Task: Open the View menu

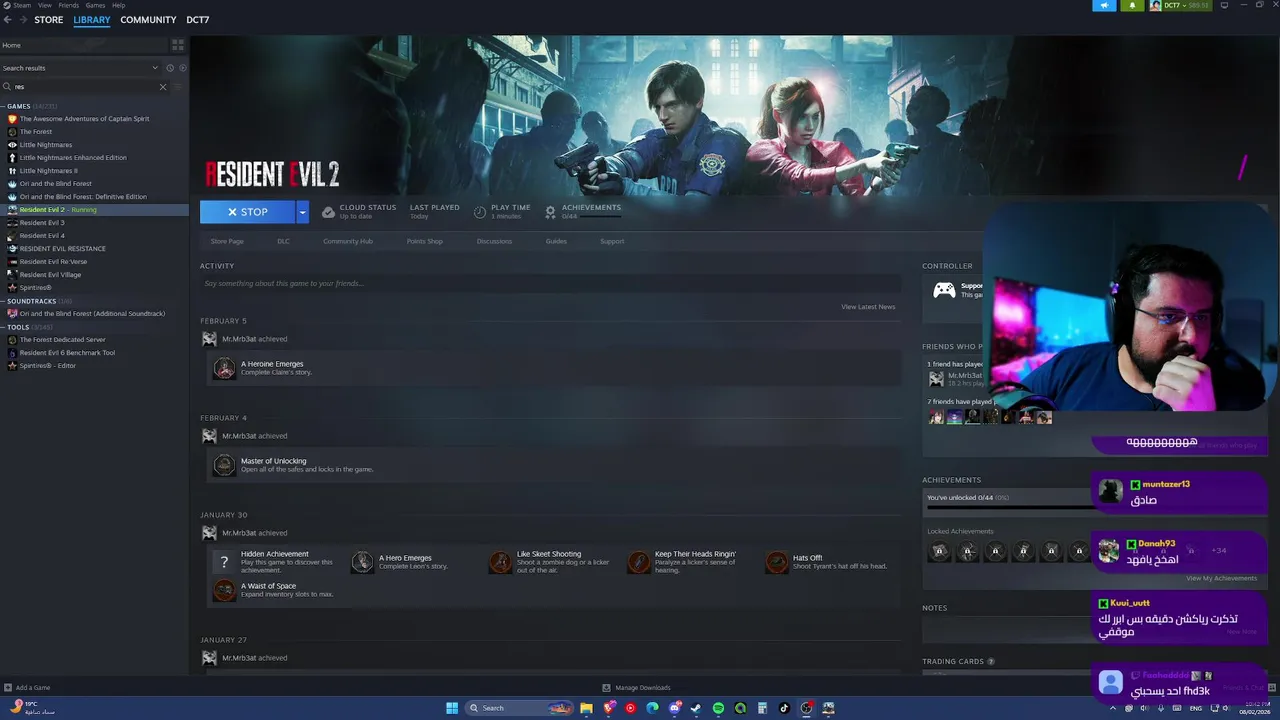Action: pos(45,5)
